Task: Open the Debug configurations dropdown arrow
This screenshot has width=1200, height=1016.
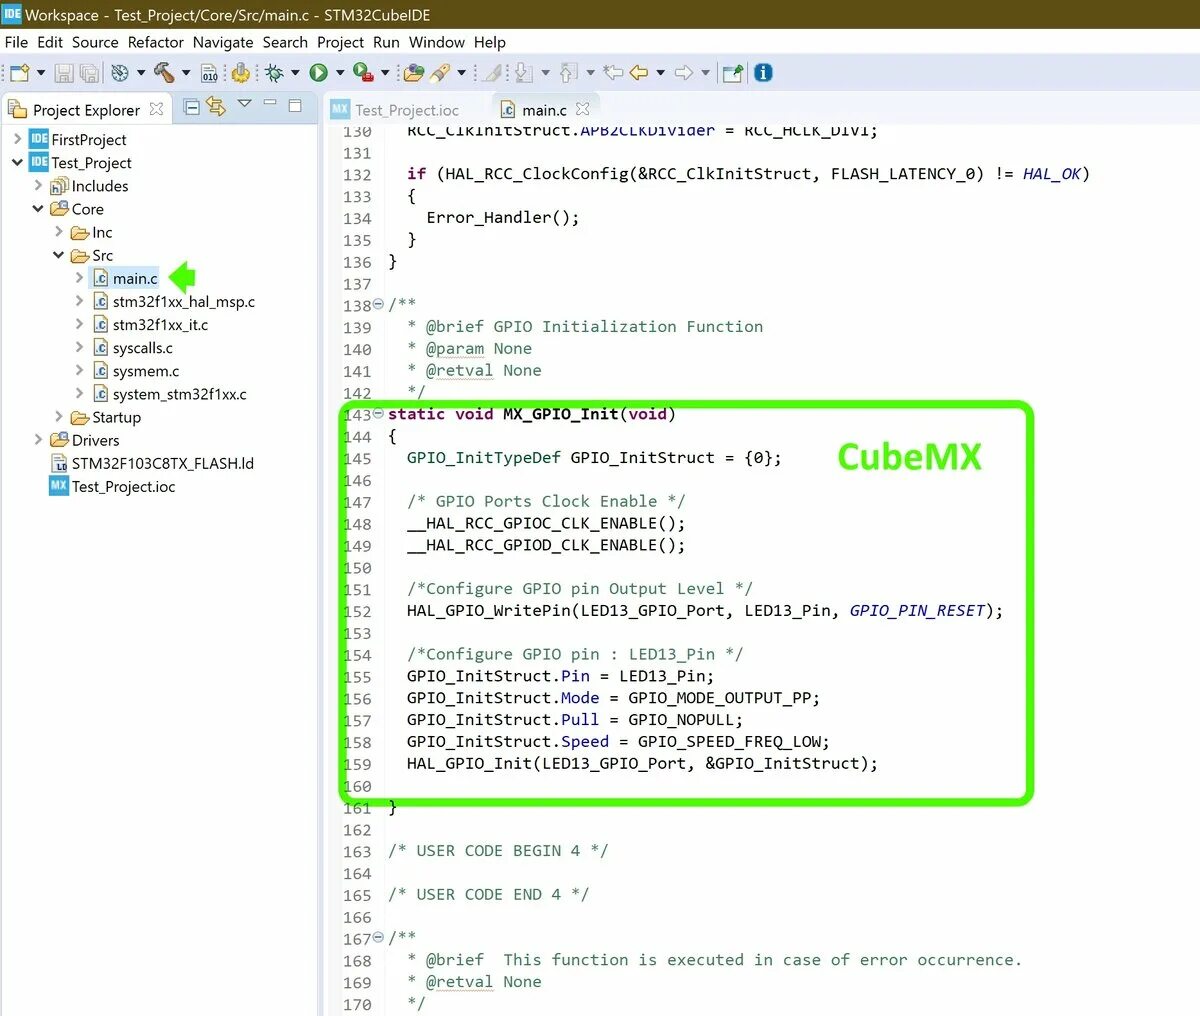Action: 295,73
